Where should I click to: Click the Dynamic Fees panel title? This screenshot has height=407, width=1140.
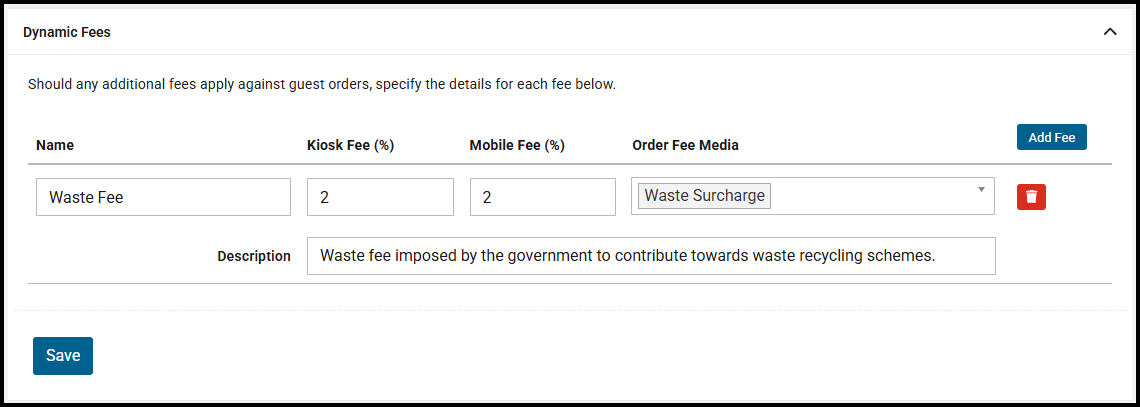tap(67, 32)
